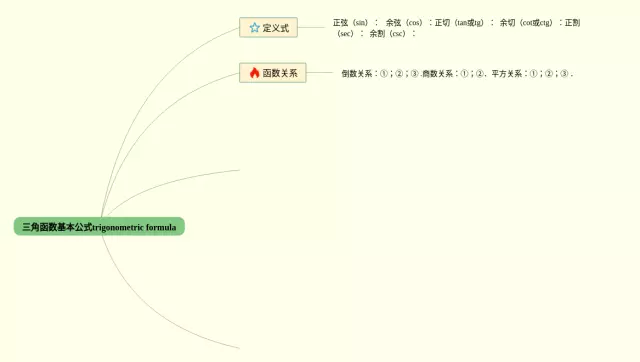This screenshot has height=362, width=640.
Task: Select the 函数关系 topic node
Action: pyautogui.click(x=273, y=73)
